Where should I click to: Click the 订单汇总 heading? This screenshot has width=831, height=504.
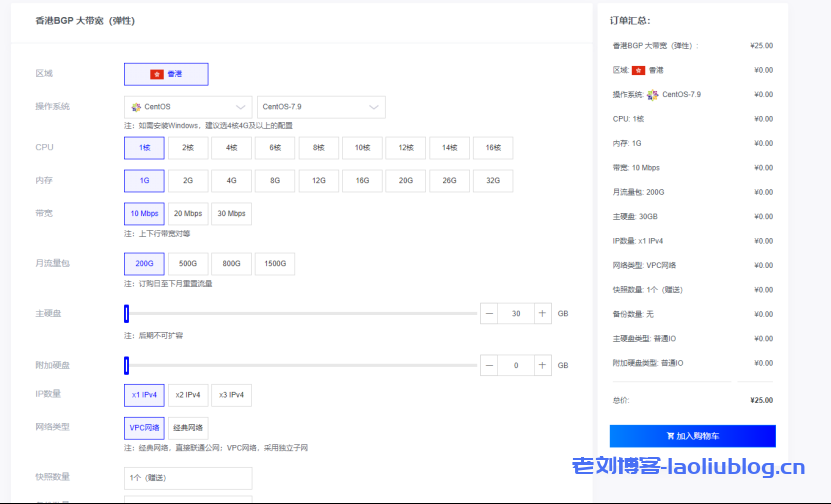[x=630, y=21]
